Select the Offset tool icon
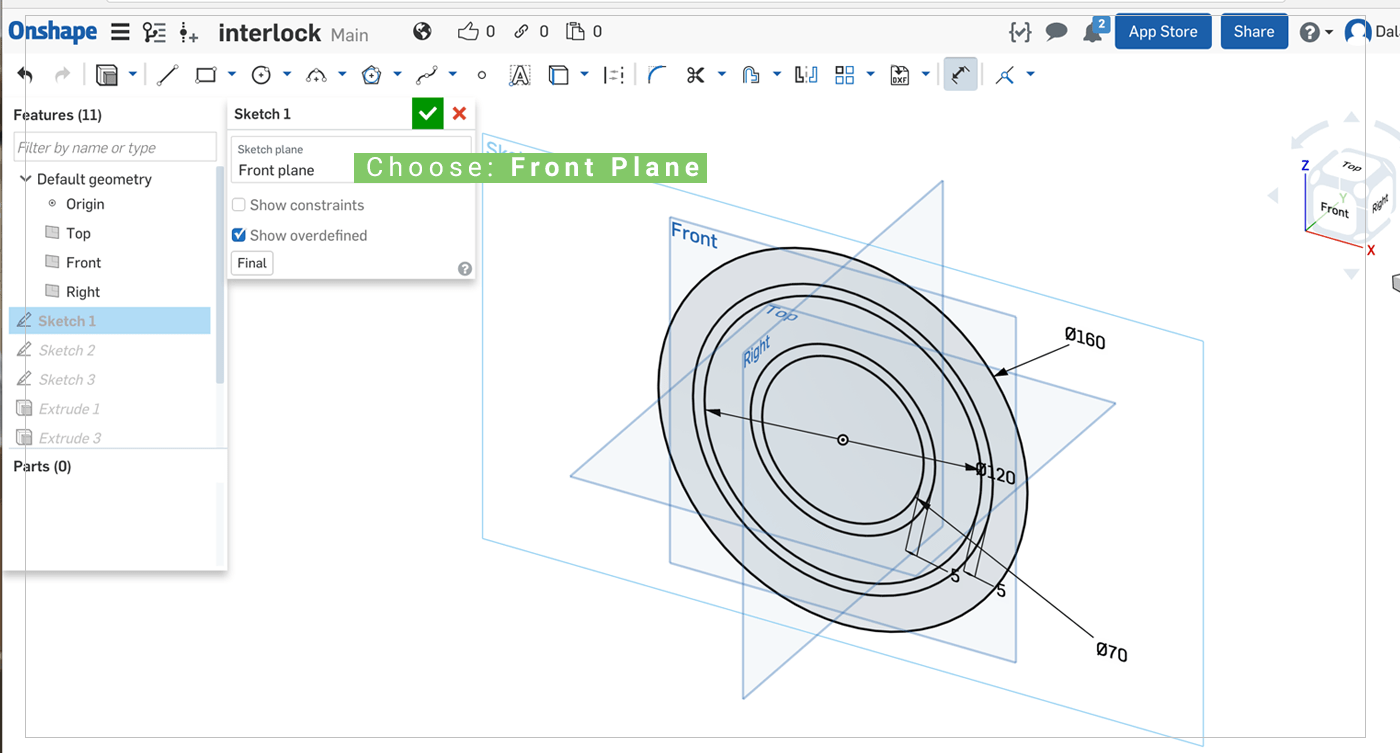1400x753 pixels. point(751,75)
